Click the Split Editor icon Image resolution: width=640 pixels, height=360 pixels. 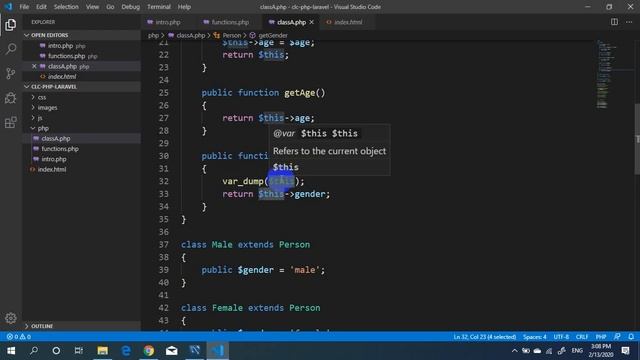(x=614, y=22)
